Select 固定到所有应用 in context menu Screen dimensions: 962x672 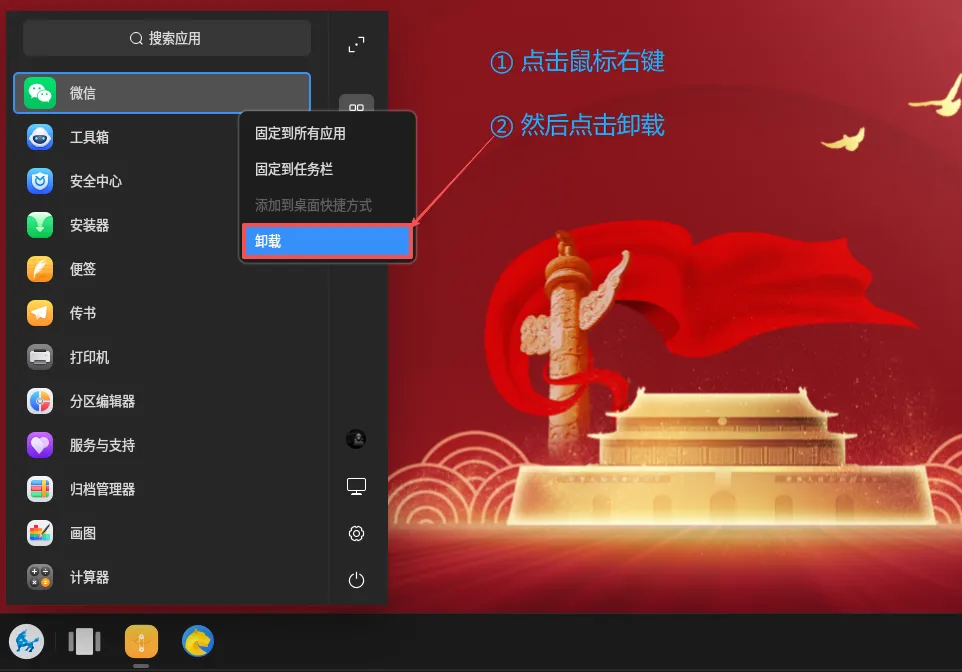click(x=328, y=133)
